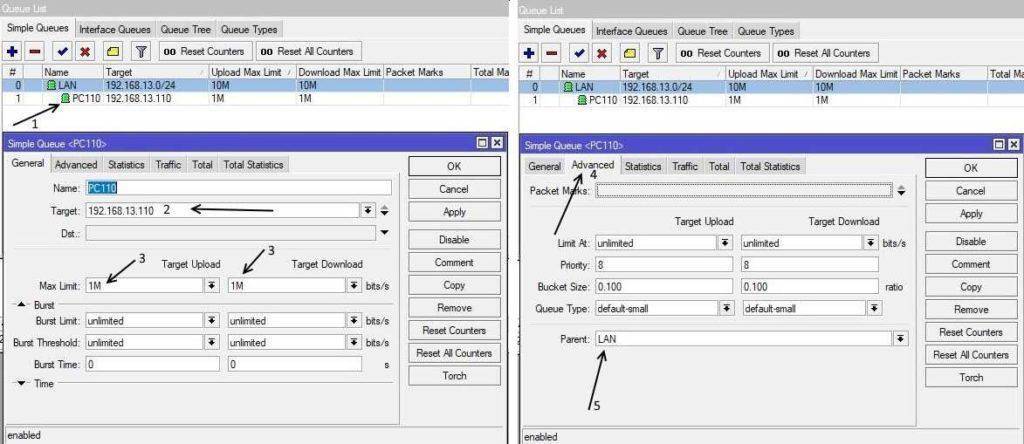Open Statistics tab in left Simple Queue dialog
The height and width of the screenshot is (444, 1024).
coord(126,165)
